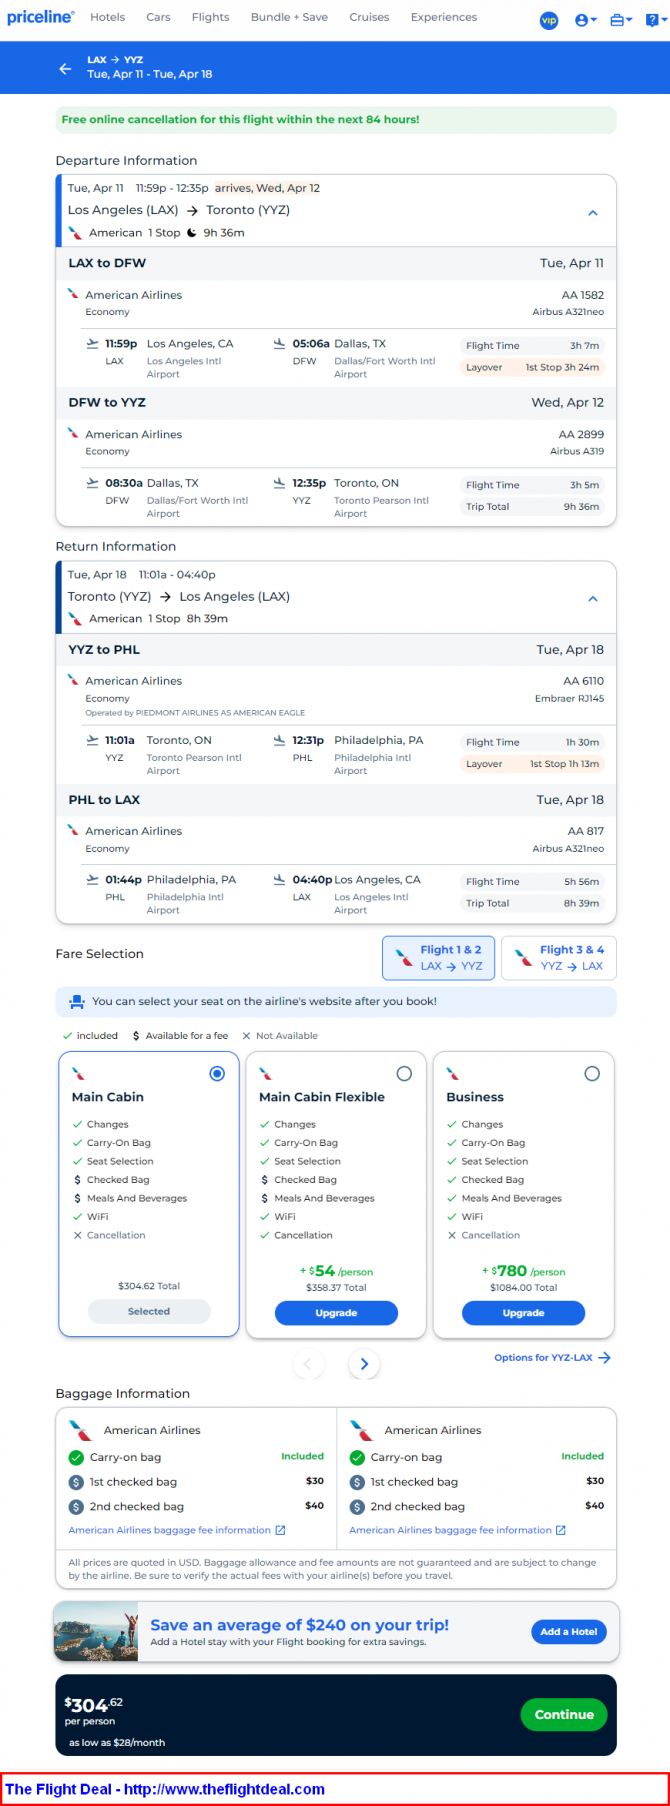Image resolution: width=670 pixels, height=1806 pixels.
Task: Open the left American Airlines baggage fee link
Action: click(177, 1530)
